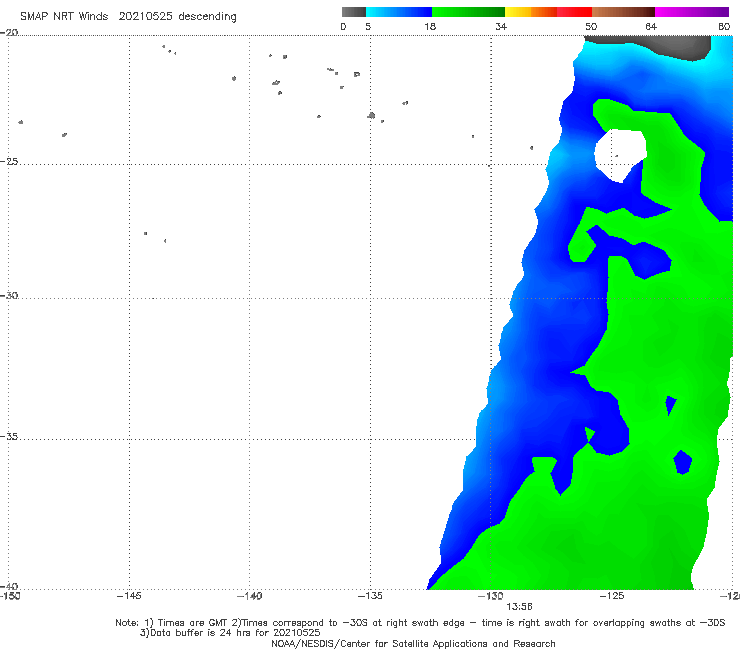This screenshot has width=740, height=650.
Task: Click the longitude label '-125'
Action: click(x=612, y=596)
